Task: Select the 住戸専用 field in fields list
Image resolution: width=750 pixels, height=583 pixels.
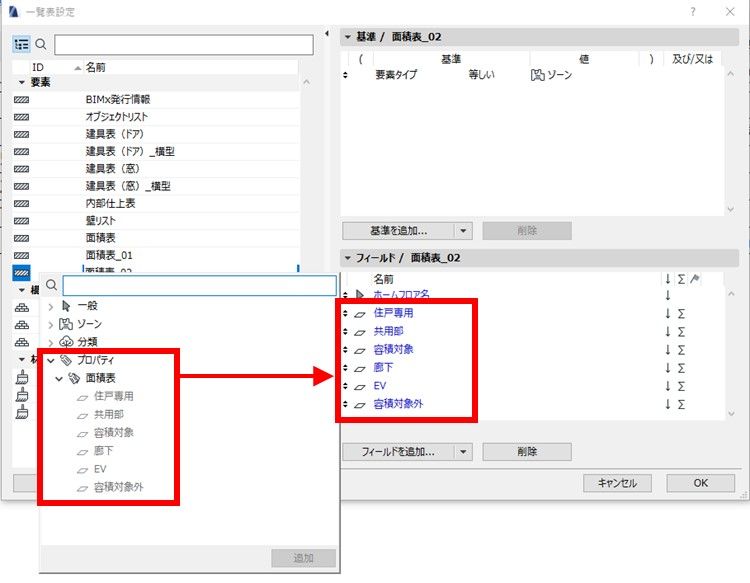Action: [393, 313]
